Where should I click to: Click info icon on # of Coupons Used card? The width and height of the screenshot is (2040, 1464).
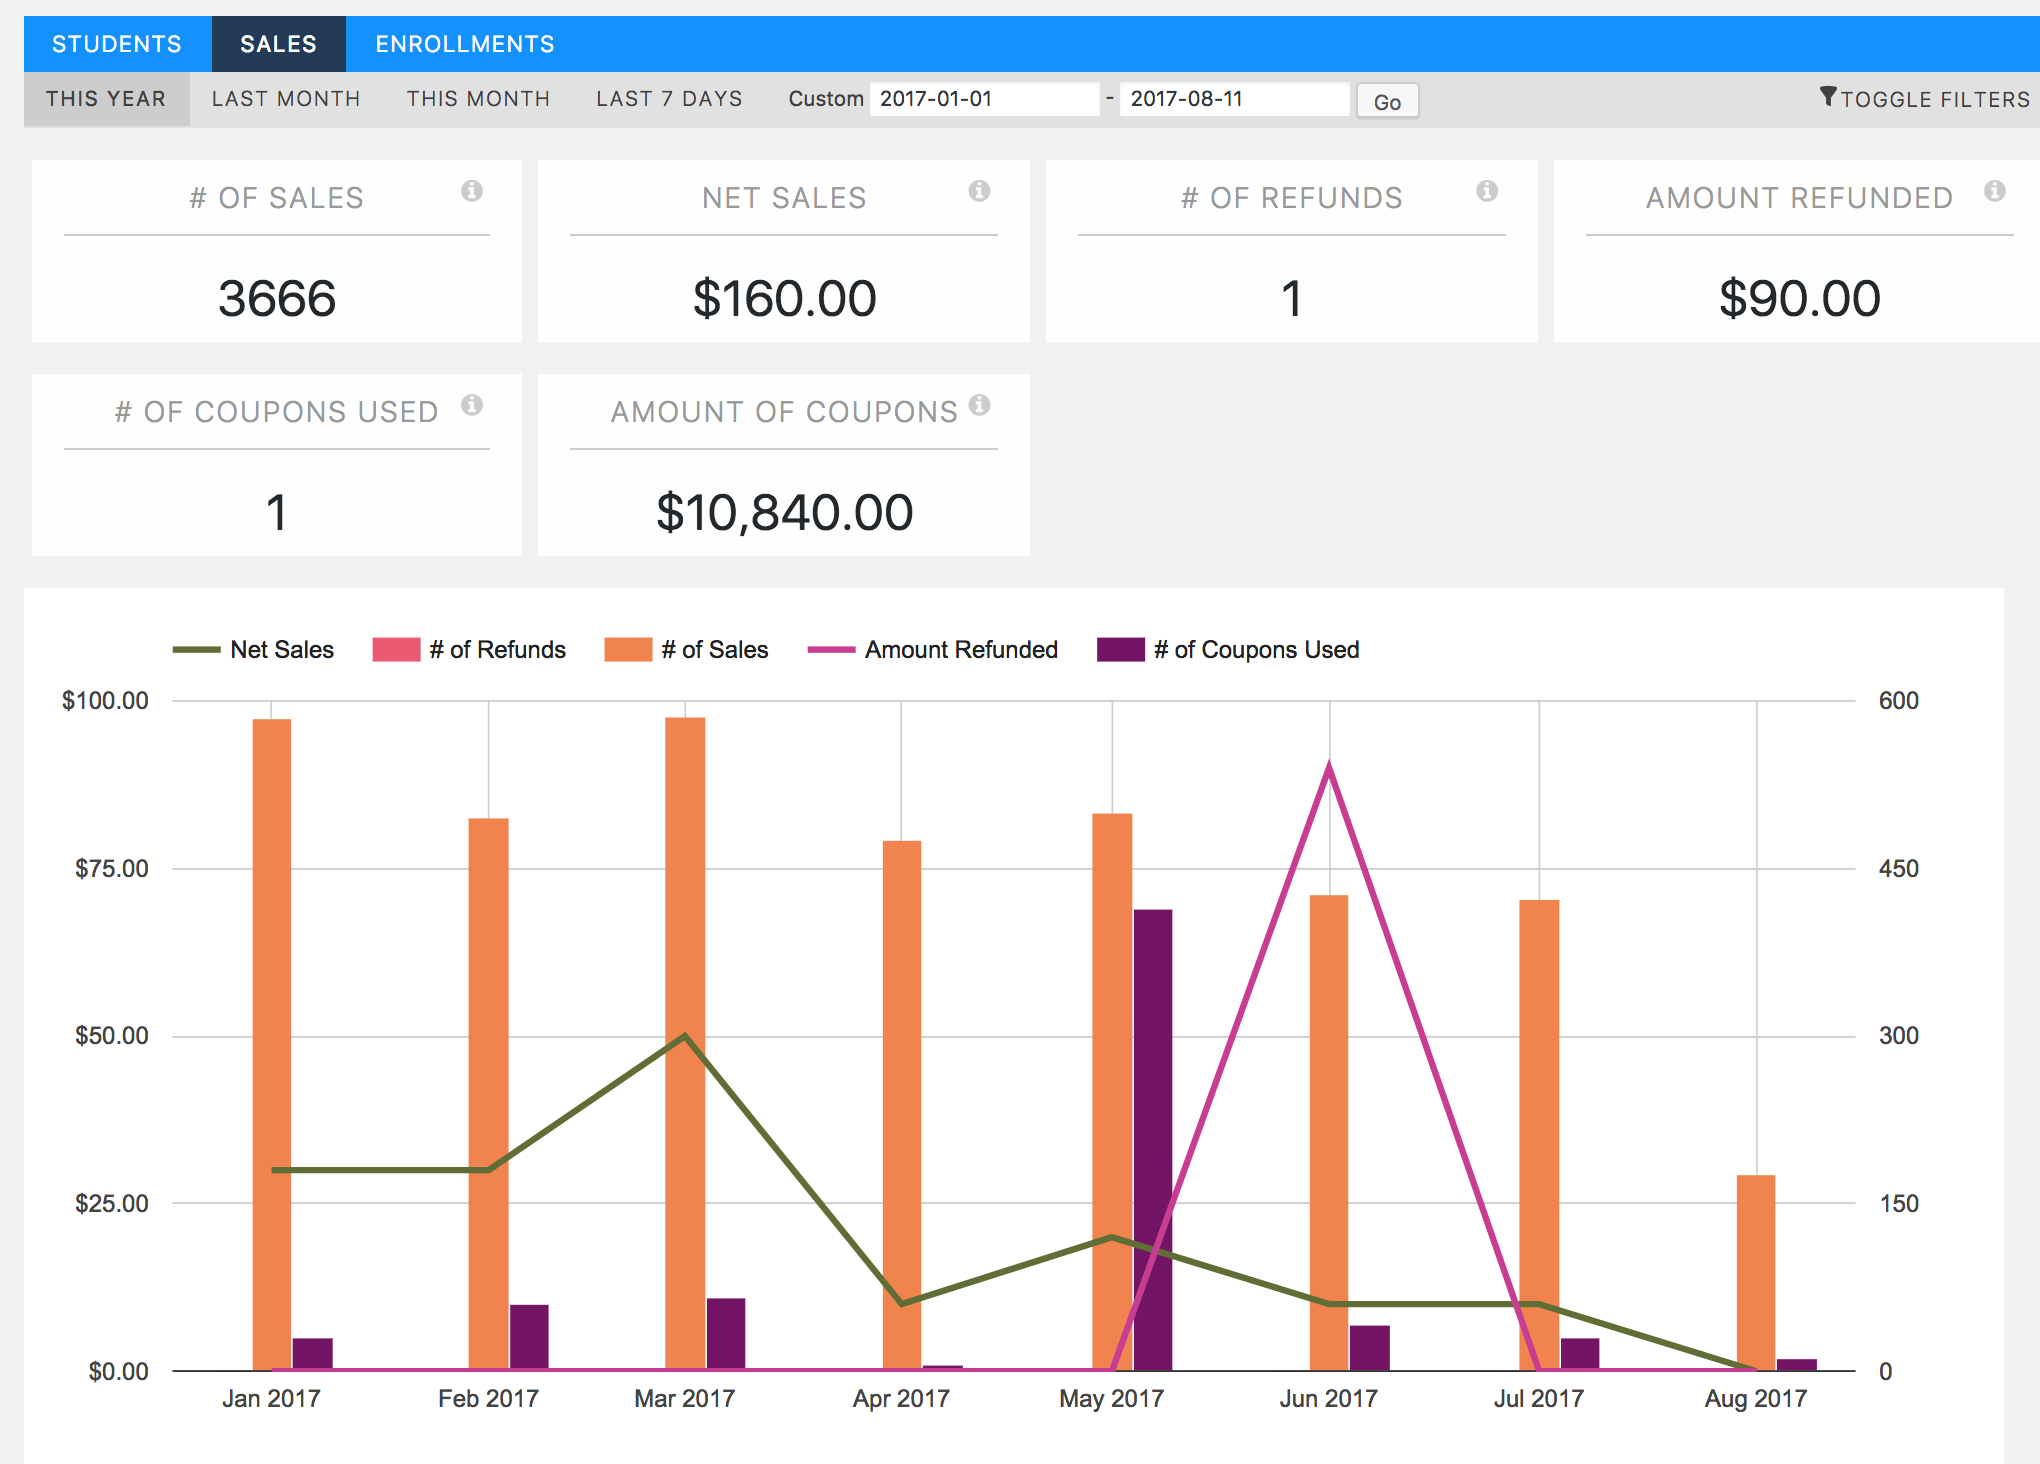[472, 405]
